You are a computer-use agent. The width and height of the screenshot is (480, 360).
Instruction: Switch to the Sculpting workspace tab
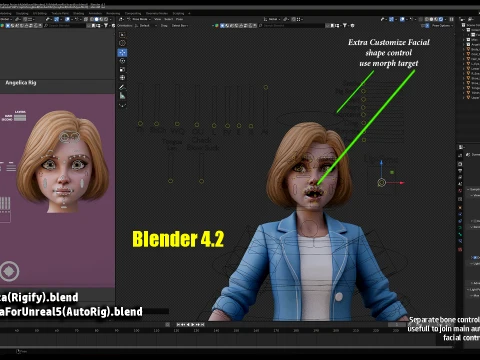(22, 13)
